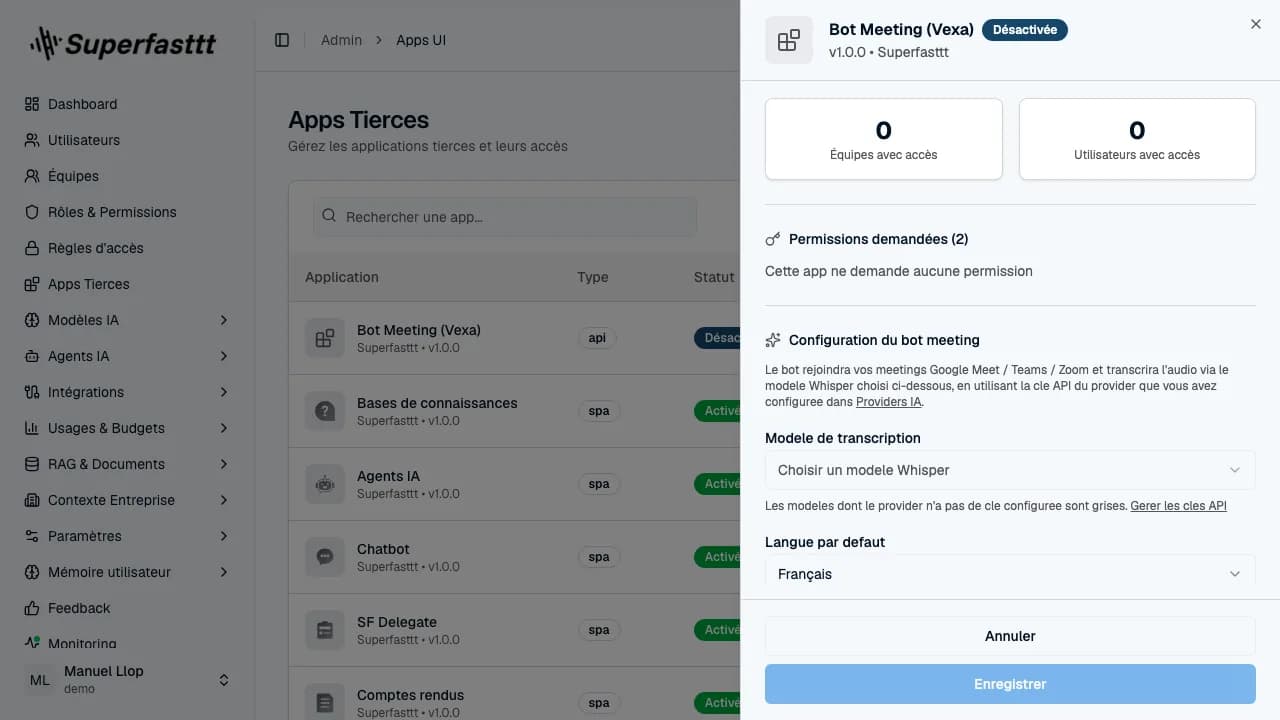1280x720 pixels.
Task: Click the api type tag for Bot Meeting
Action: coord(597,338)
